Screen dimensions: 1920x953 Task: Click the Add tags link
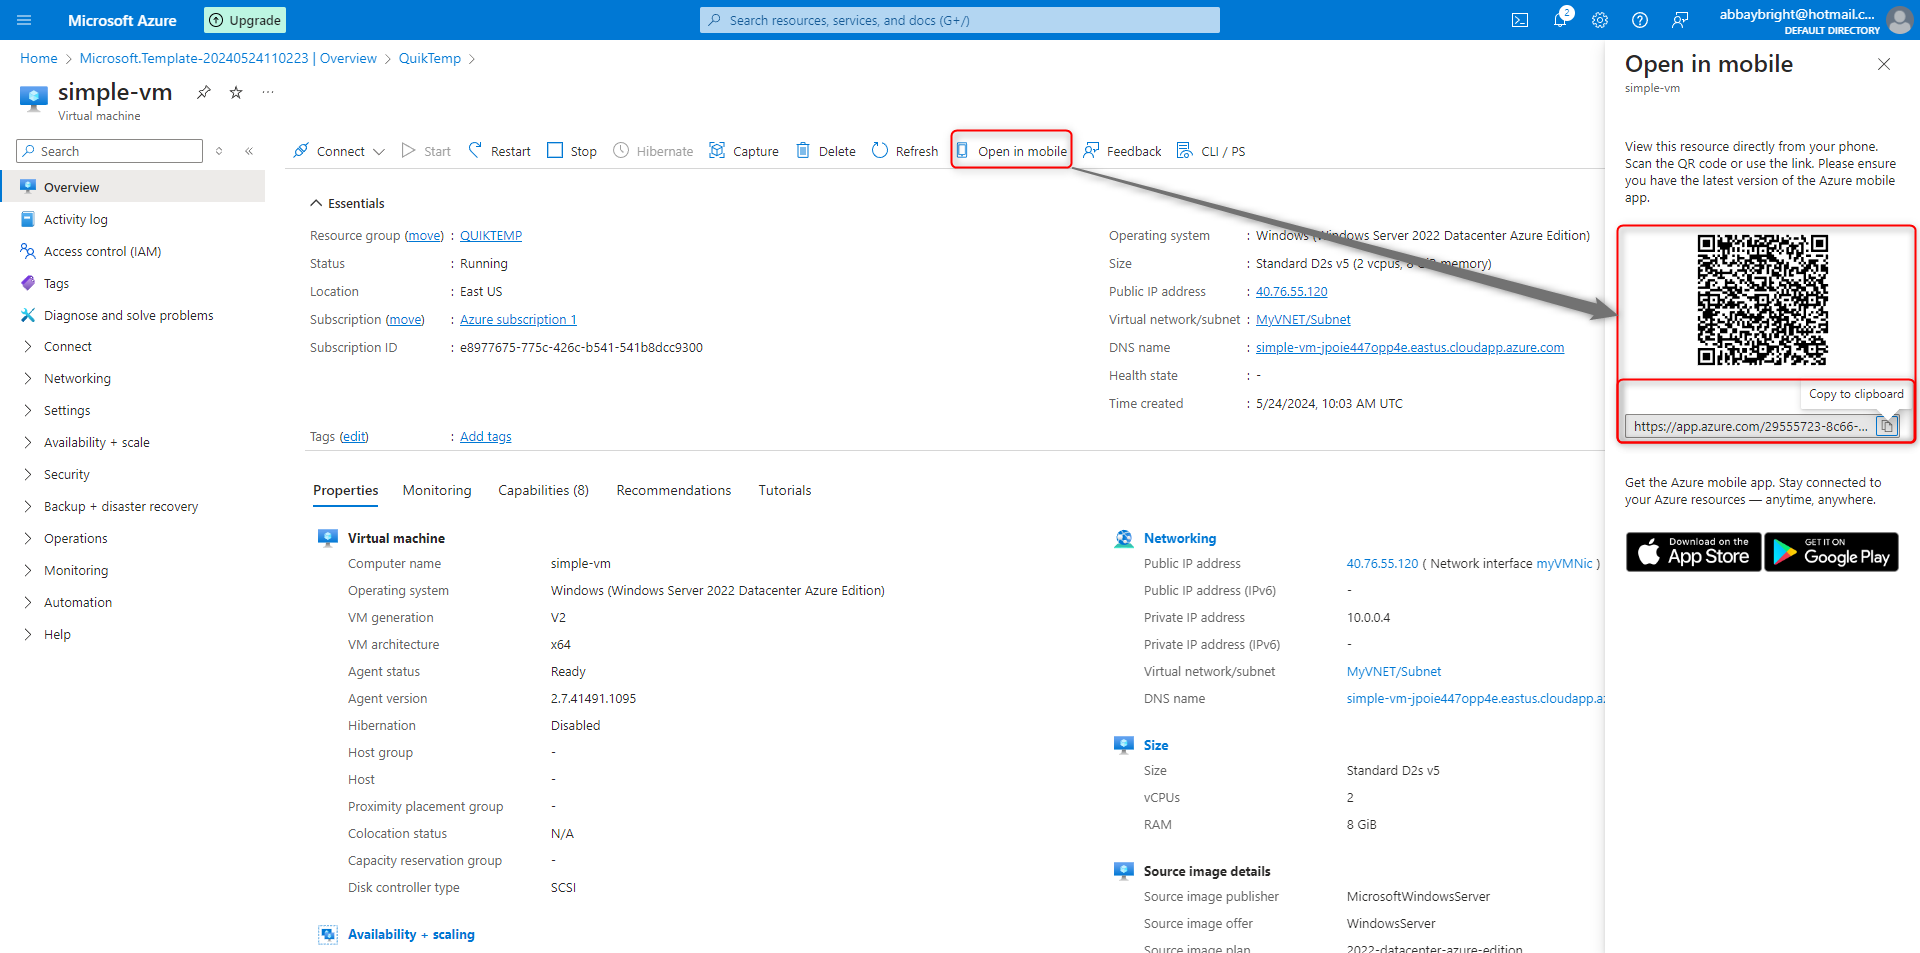point(486,437)
